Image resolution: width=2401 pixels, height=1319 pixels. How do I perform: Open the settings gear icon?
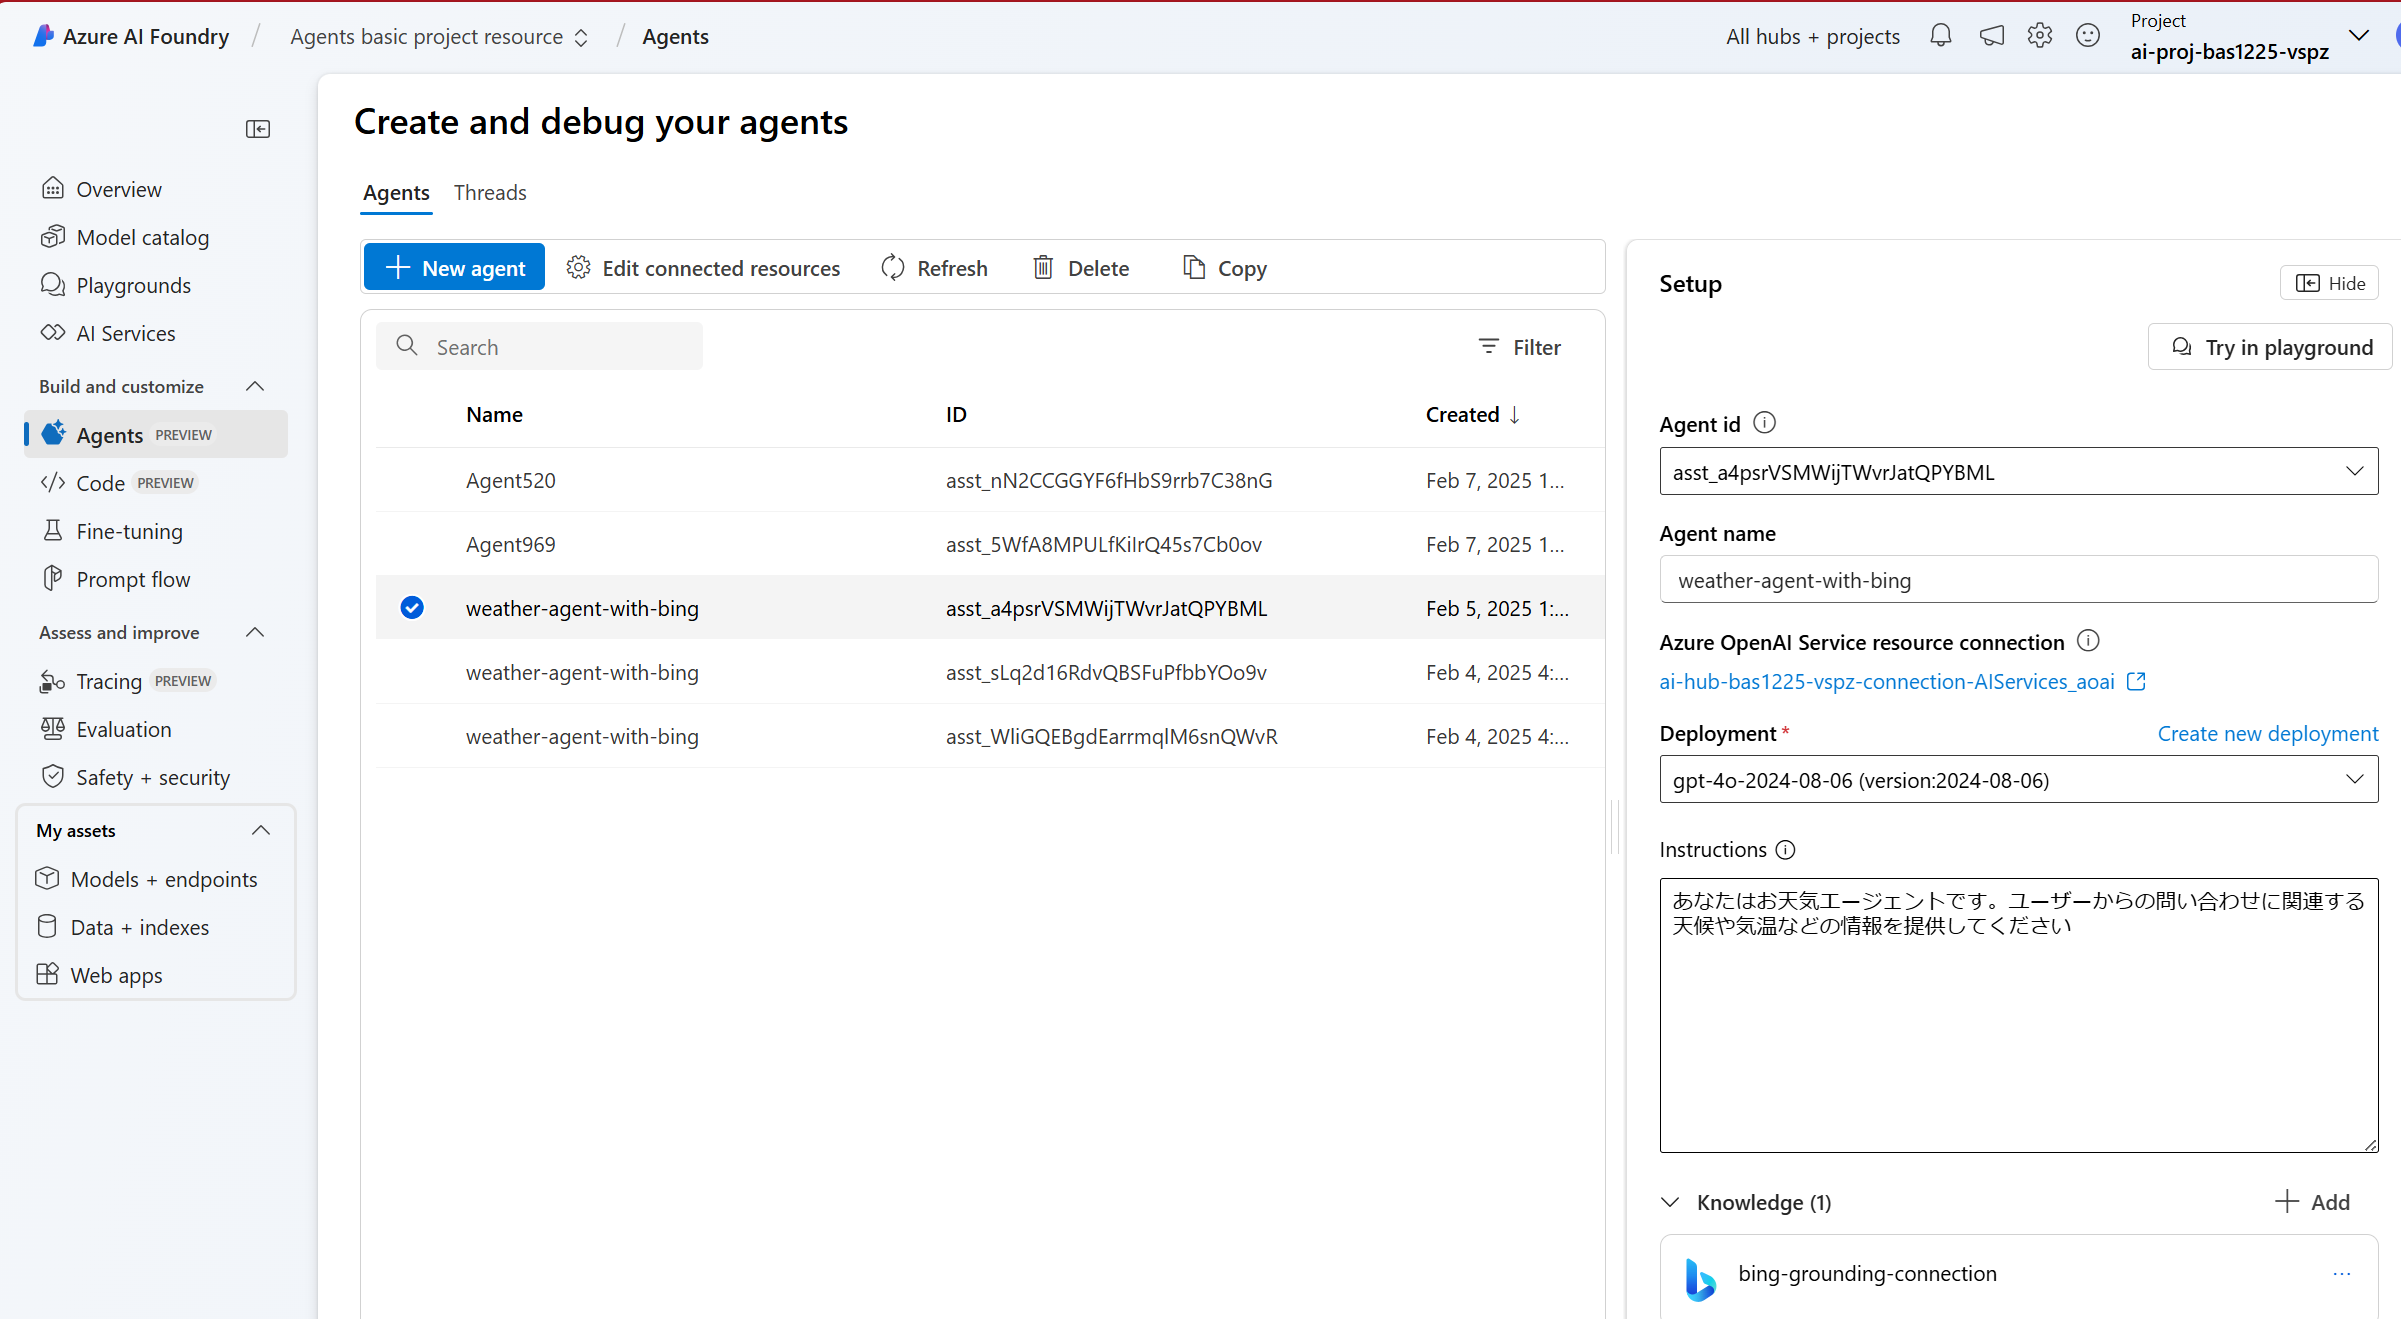pos(2039,36)
